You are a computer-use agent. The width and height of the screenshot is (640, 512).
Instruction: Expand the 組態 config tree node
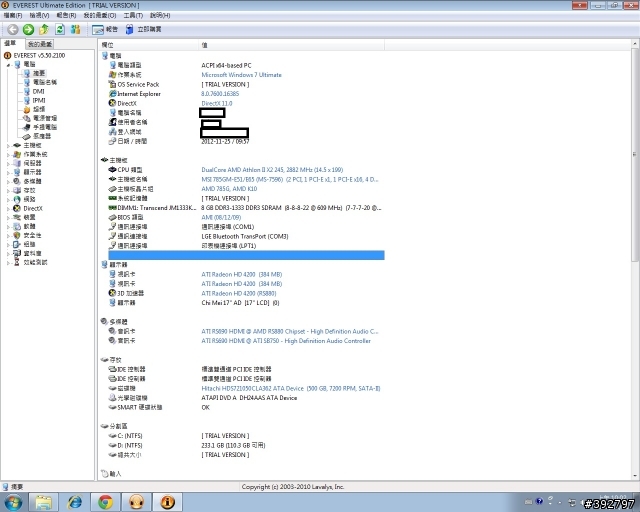8,244
